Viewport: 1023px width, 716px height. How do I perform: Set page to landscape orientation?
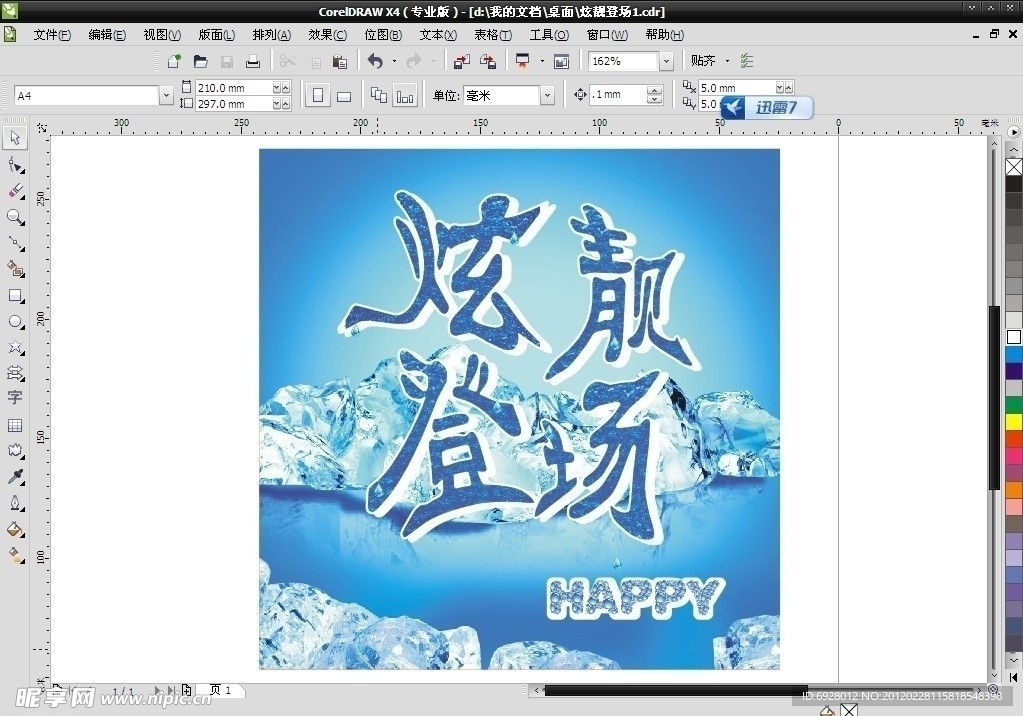(343, 93)
